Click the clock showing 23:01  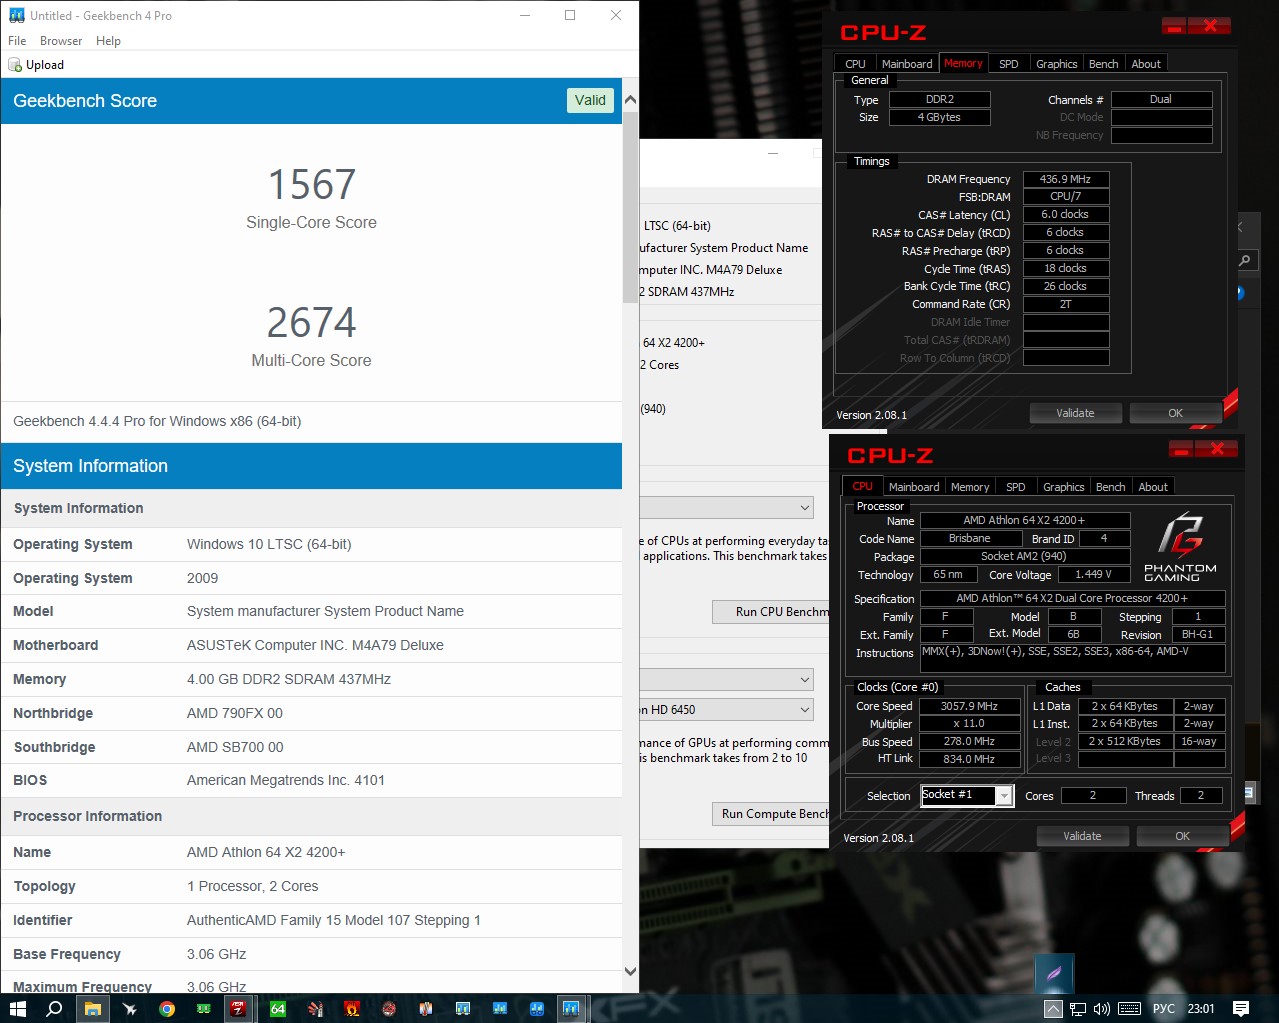[x=1201, y=1008]
